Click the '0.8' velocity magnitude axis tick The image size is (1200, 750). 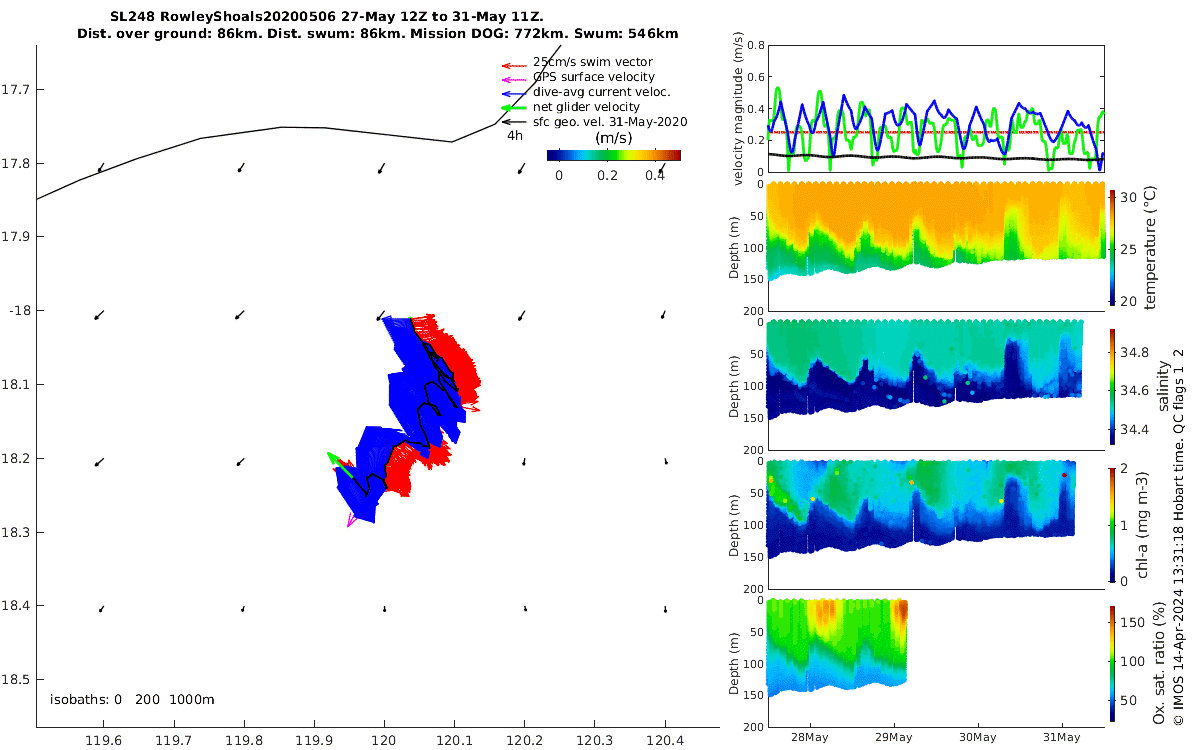point(754,46)
